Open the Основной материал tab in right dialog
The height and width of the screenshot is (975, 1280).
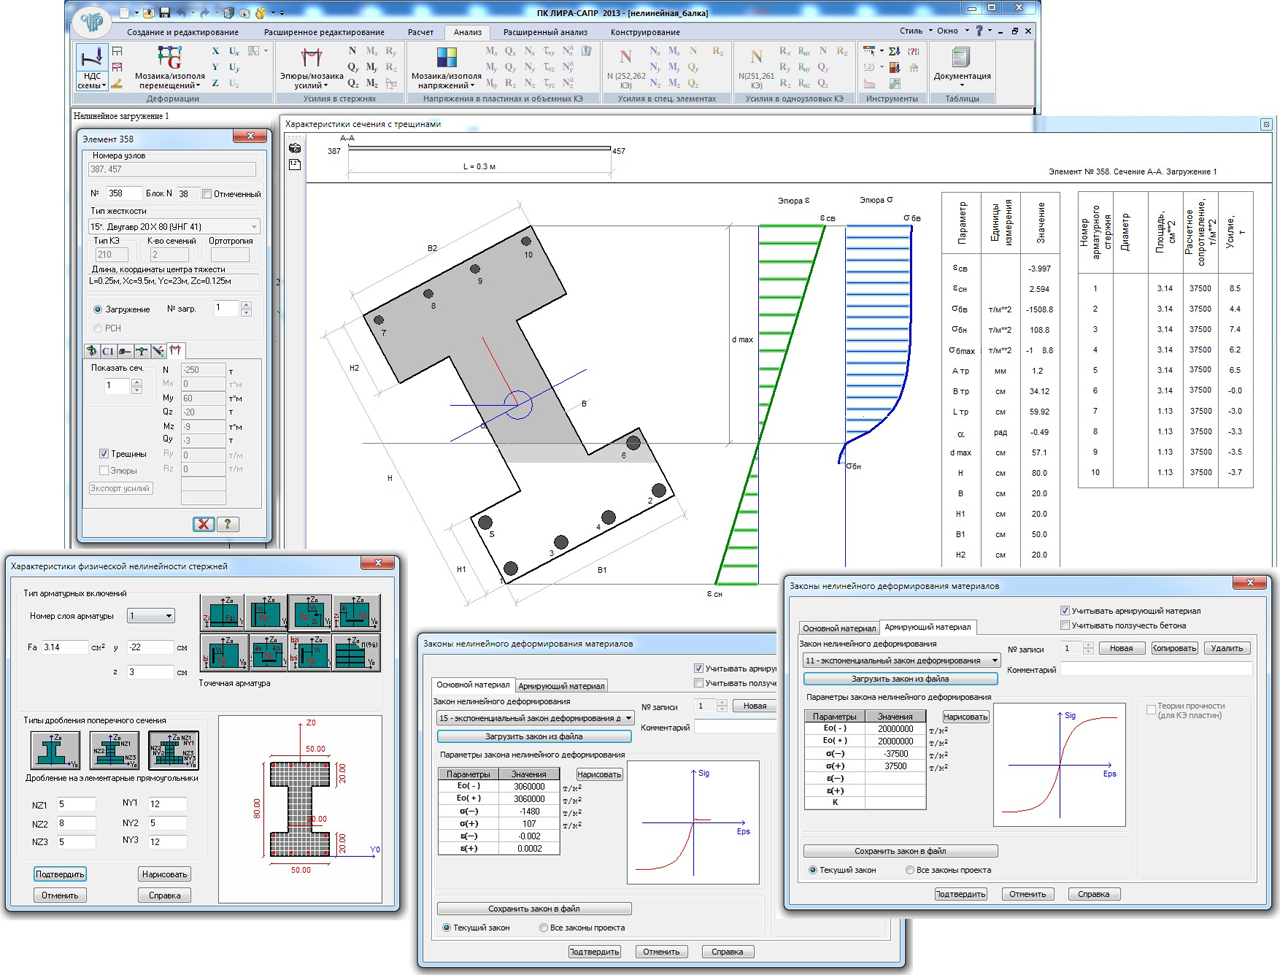[839, 628]
